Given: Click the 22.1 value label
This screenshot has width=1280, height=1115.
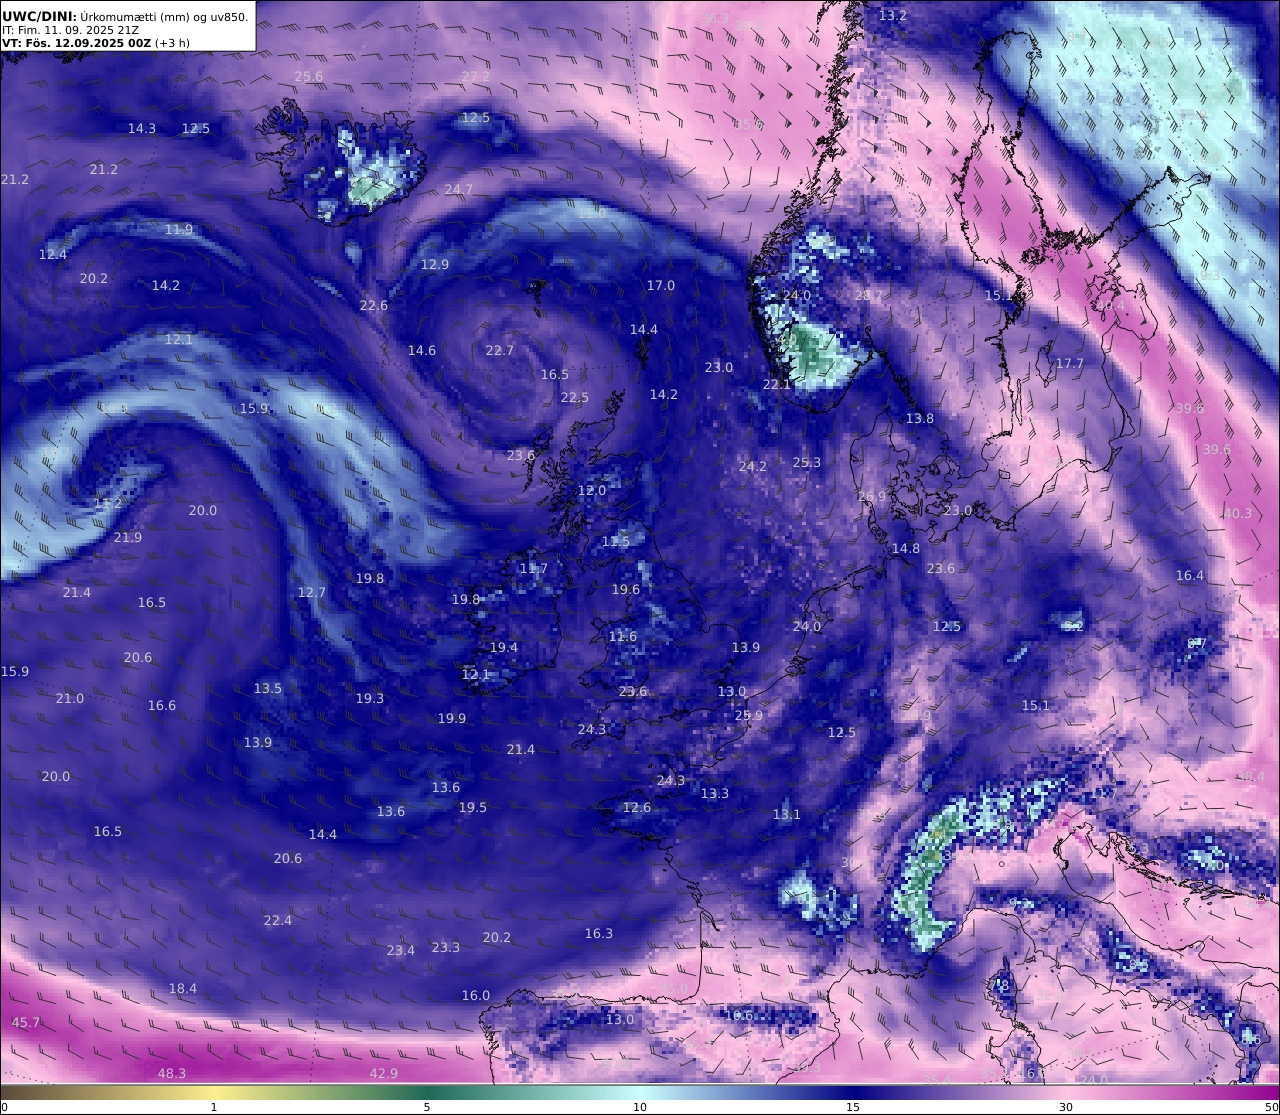Looking at the screenshot, I should tap(777, 385).
